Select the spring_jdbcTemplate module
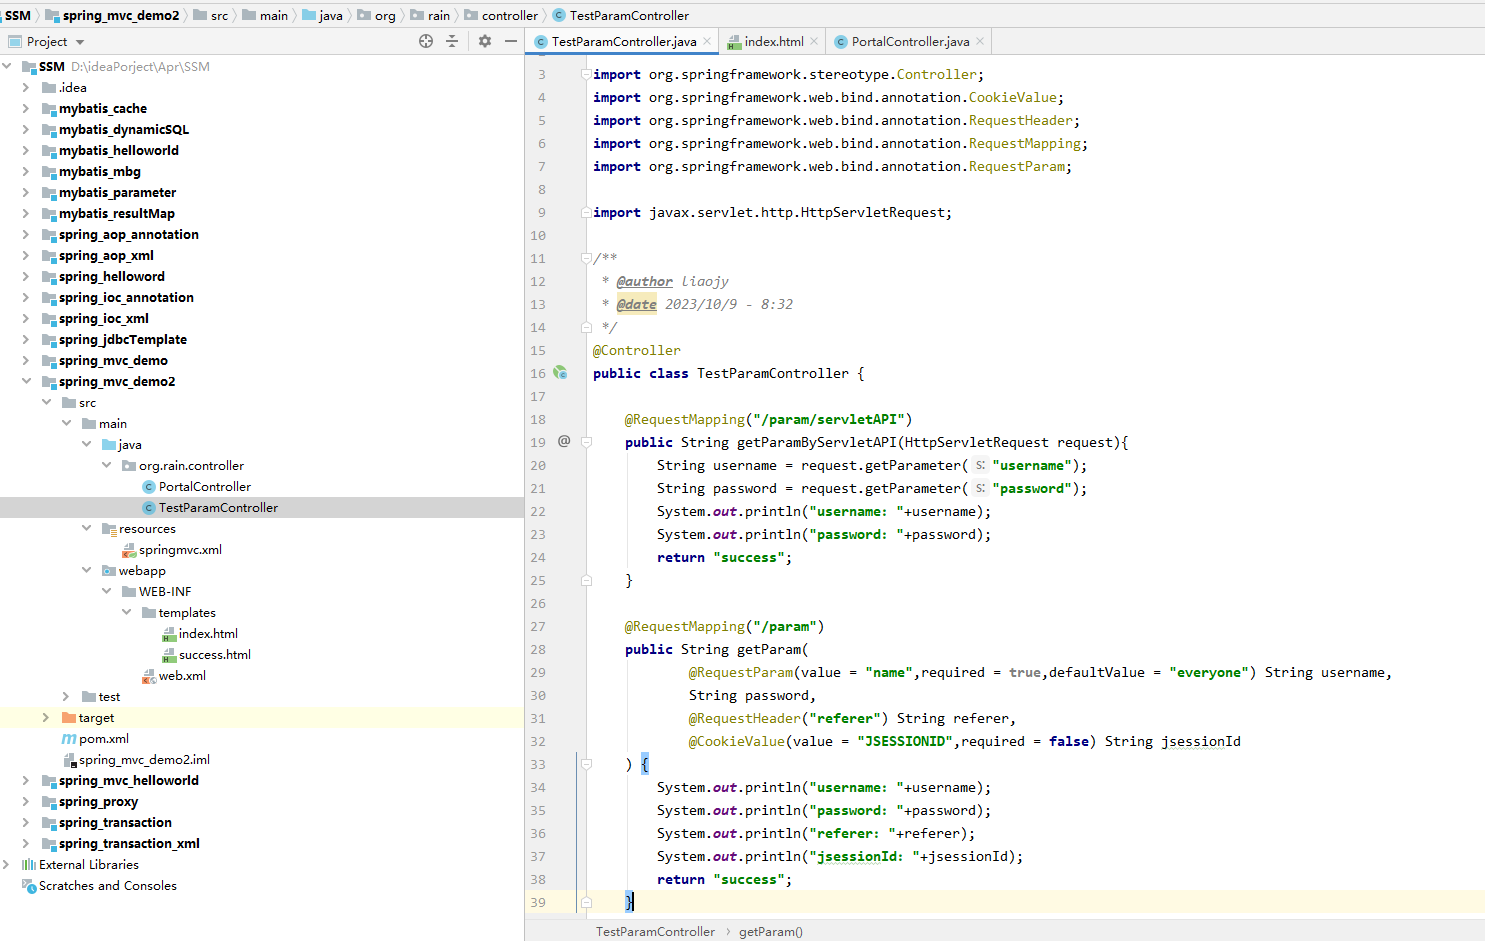Screen dimensions: 1485x941 (x=122, y=340)
